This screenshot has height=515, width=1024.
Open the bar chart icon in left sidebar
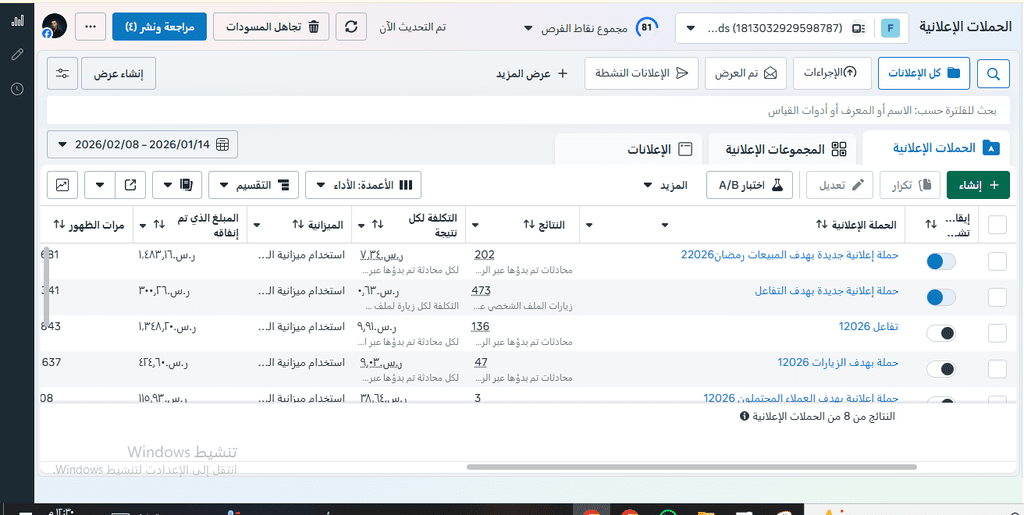click(x=17, y=20)
